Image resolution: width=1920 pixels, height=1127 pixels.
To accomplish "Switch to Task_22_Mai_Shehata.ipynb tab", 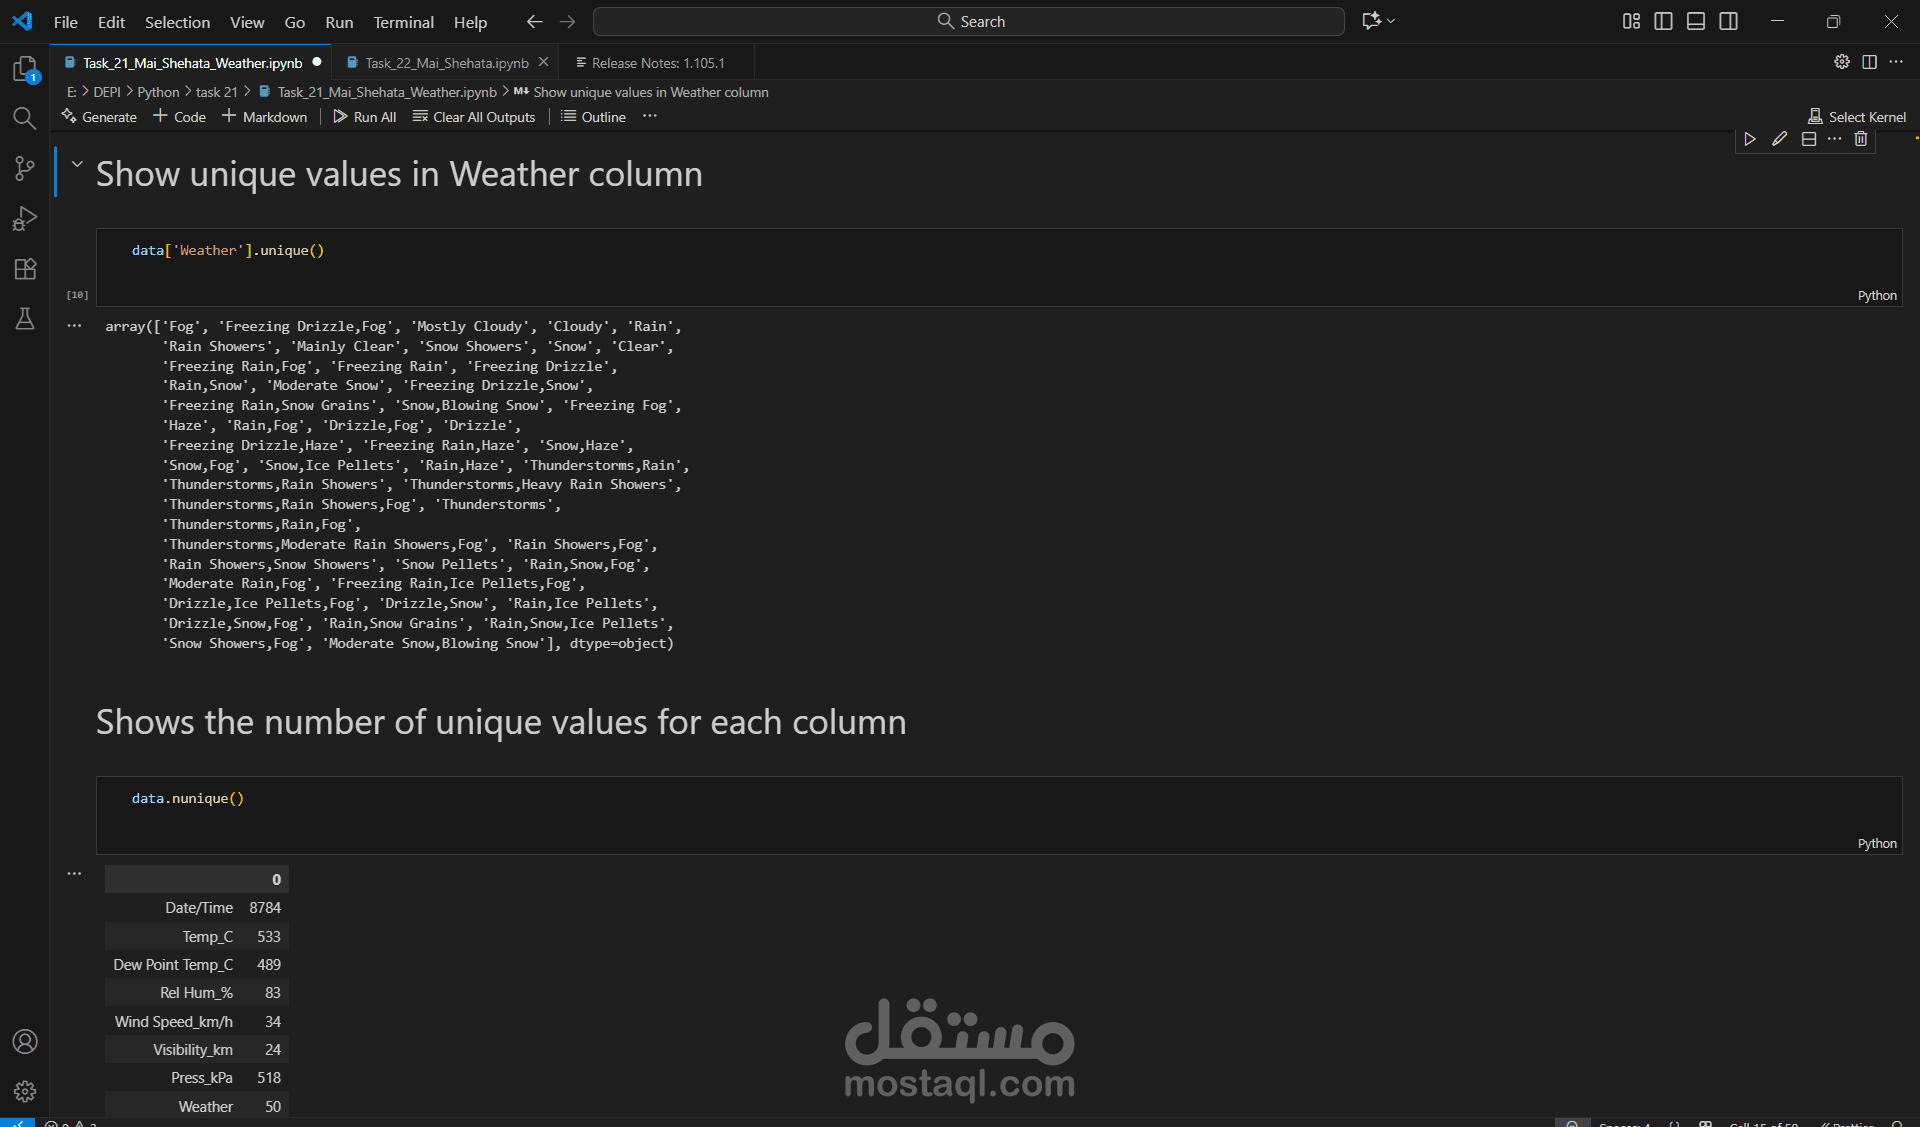I will click(x=446, y=63).
